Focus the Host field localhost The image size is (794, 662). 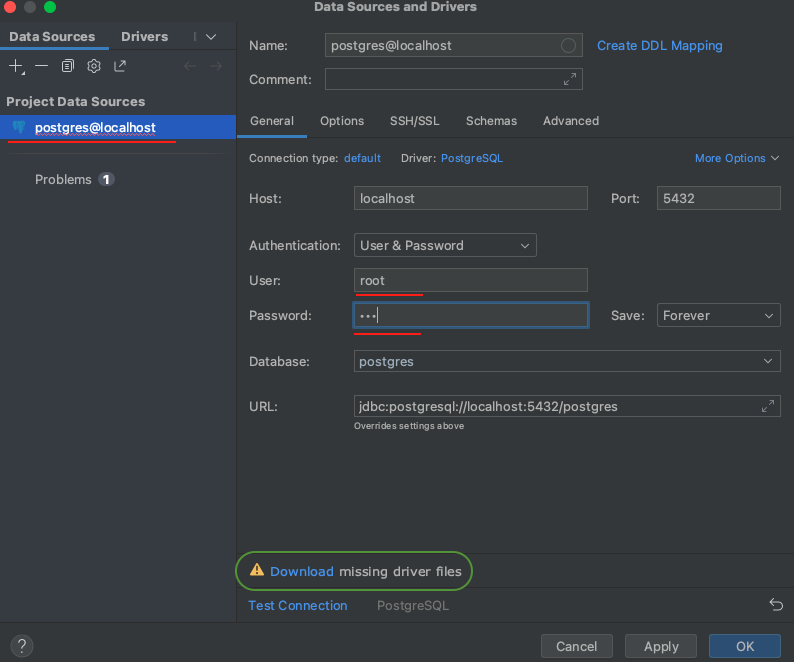tap(470, 198)
